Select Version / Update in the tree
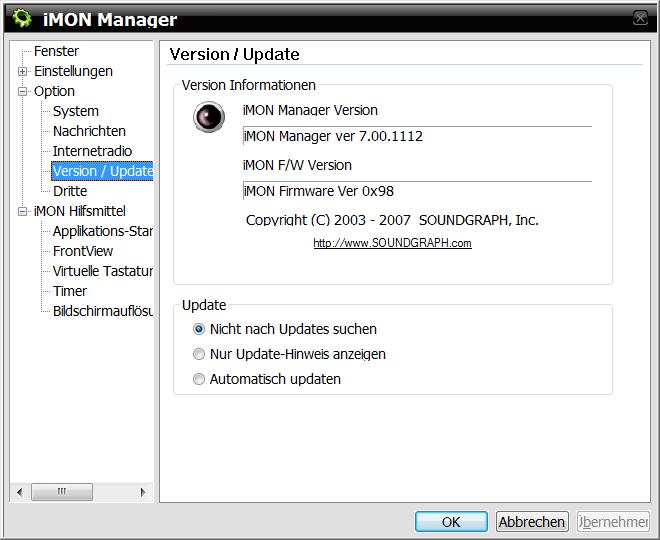The height and width of the screenshot is (540, 660). click(x=102, y=171)
